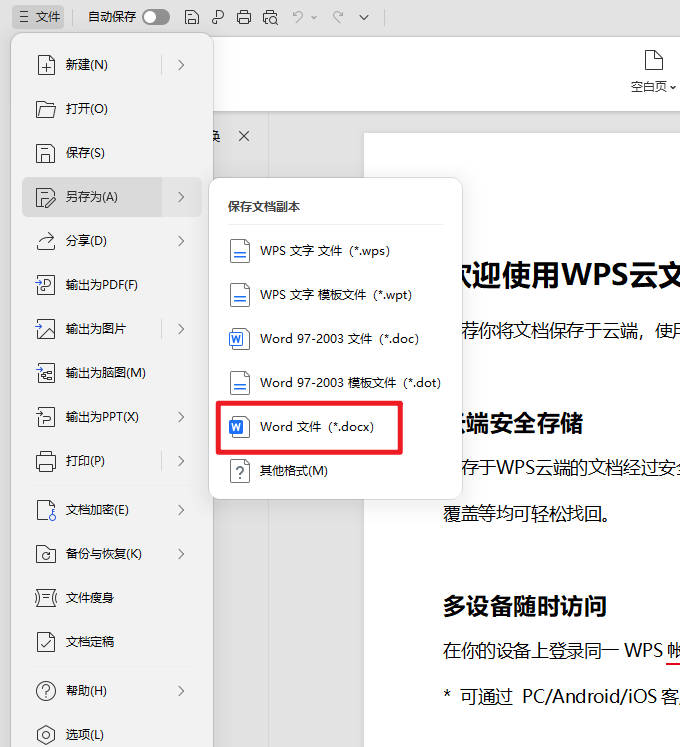Expand the 文档加密(E) submenu arrow
Screen dimensions: 680x747
coord(181,510)
